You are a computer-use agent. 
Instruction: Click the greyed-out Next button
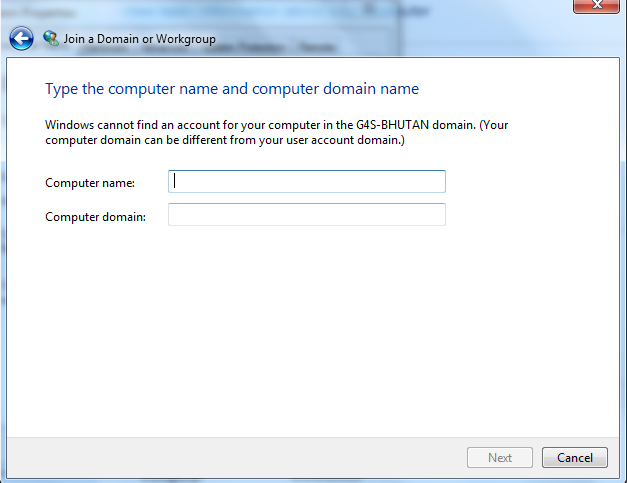coord(500,457)
